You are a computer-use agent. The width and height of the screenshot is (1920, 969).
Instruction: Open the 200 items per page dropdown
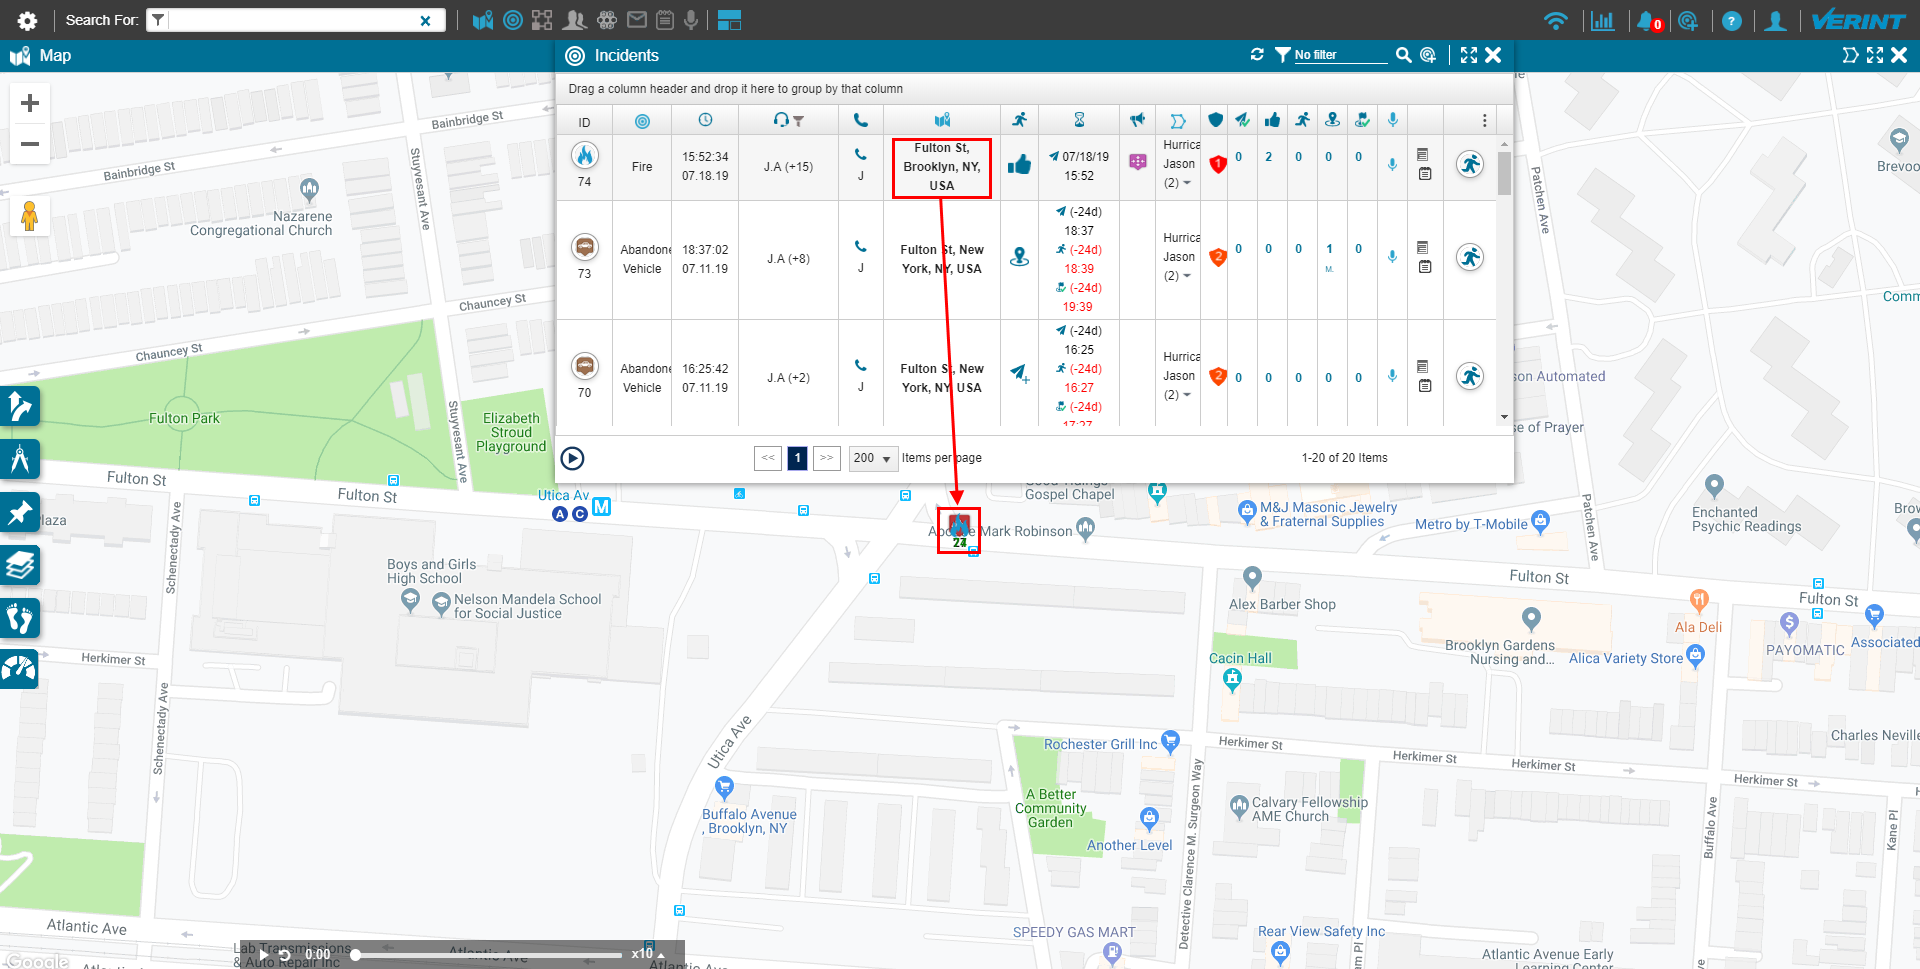pyautogui.click(x=873, y=458)
